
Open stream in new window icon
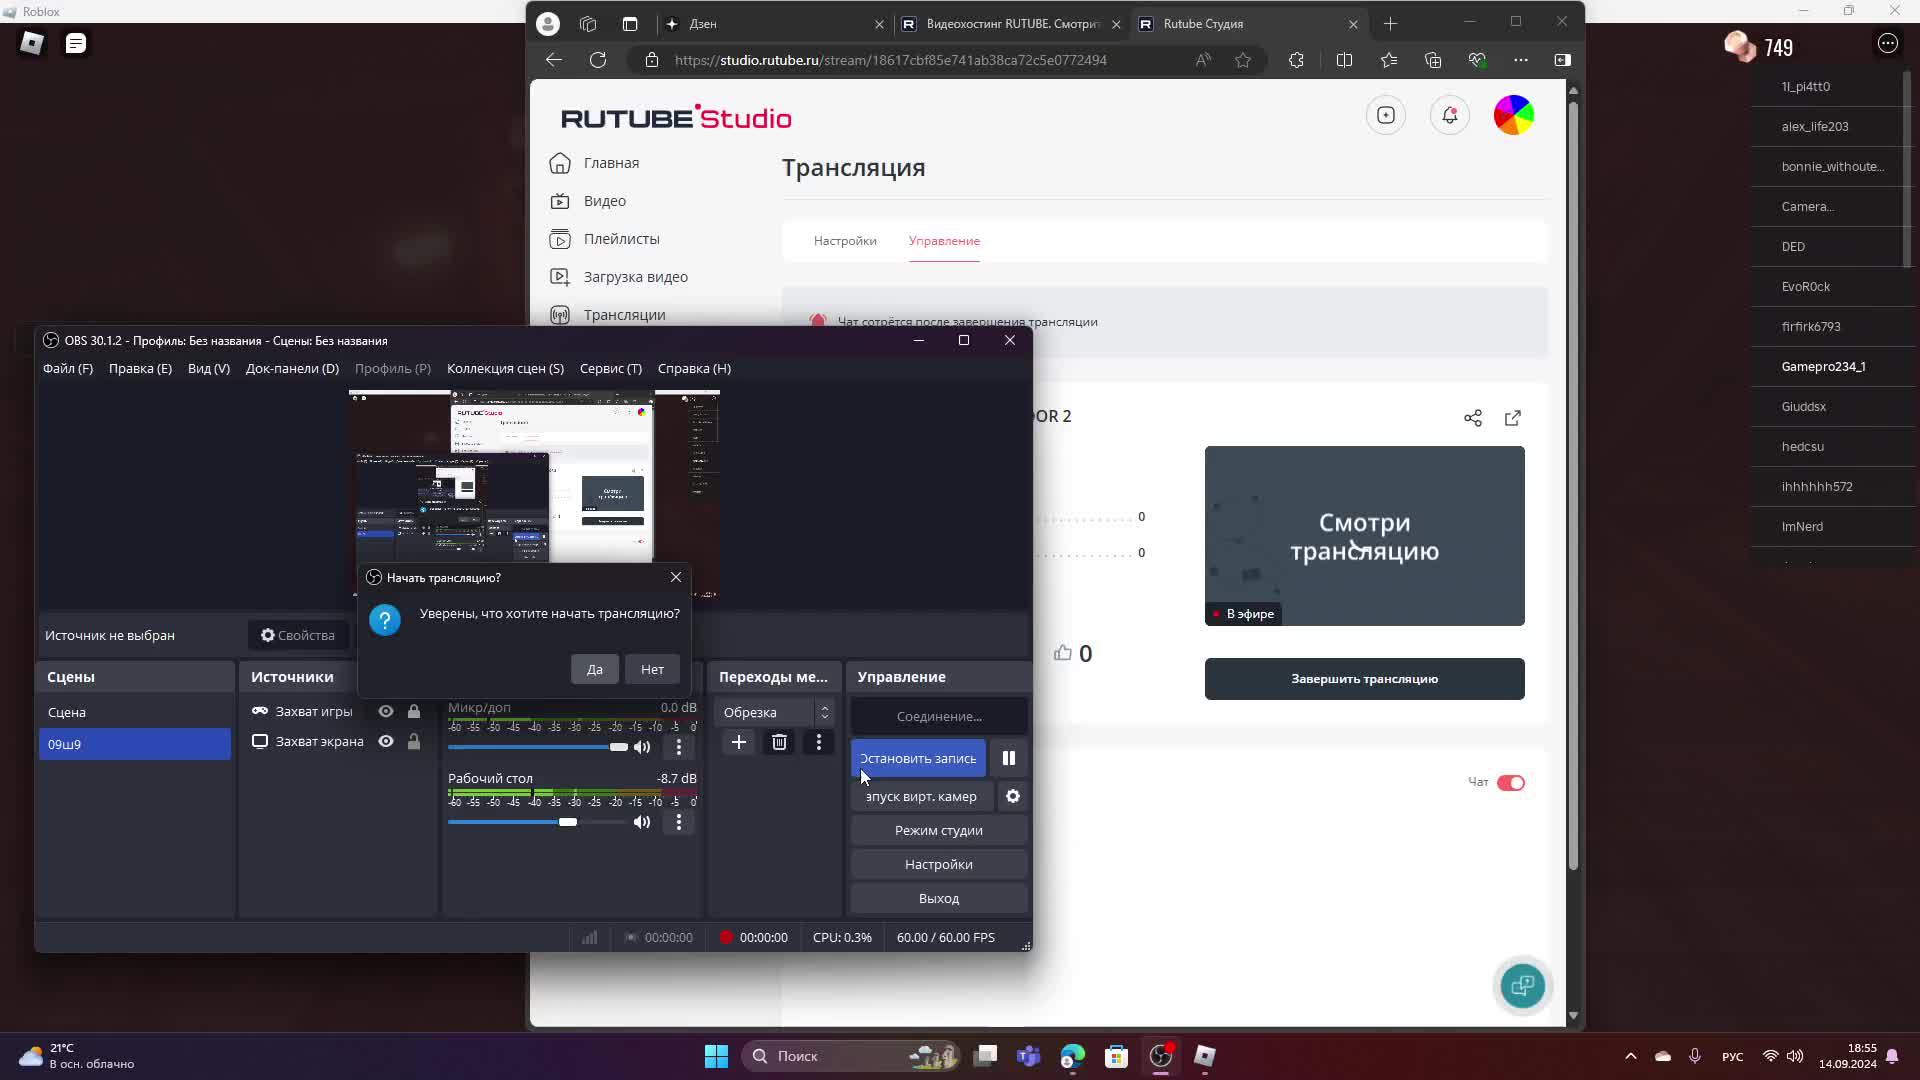(x=1513, y=418)
